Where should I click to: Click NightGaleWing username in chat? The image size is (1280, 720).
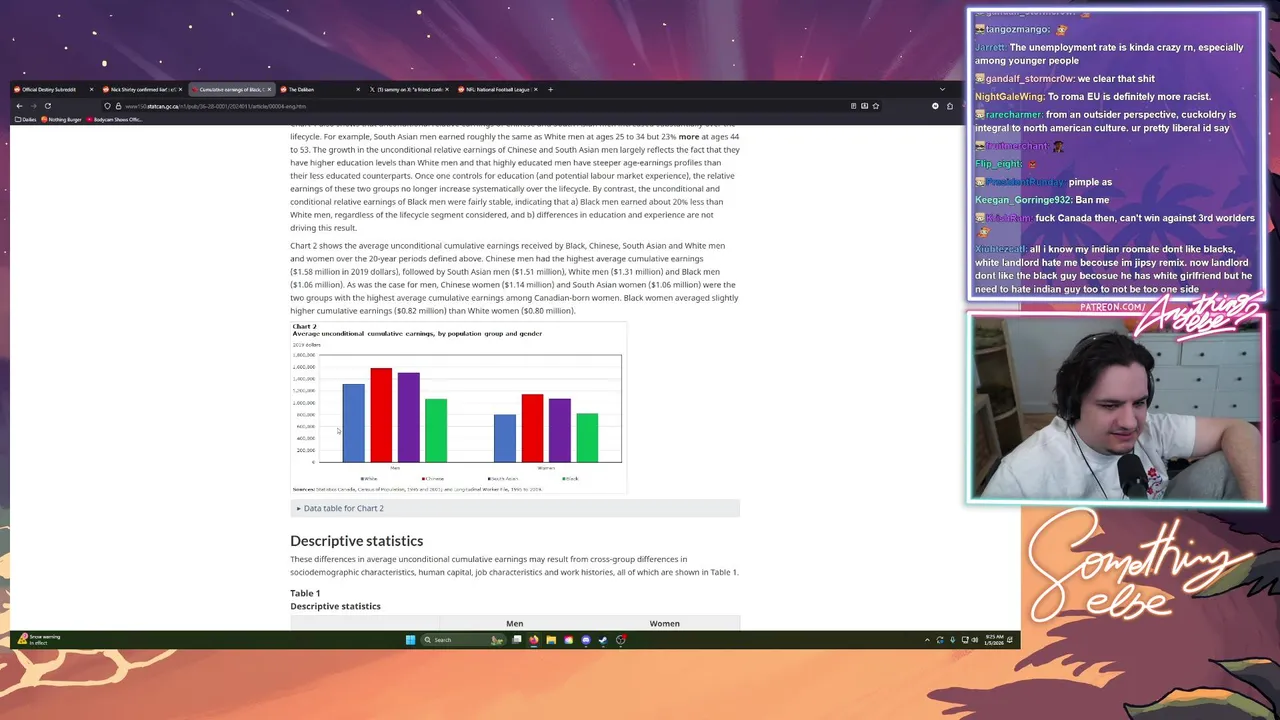click(x=1009, y=97)
